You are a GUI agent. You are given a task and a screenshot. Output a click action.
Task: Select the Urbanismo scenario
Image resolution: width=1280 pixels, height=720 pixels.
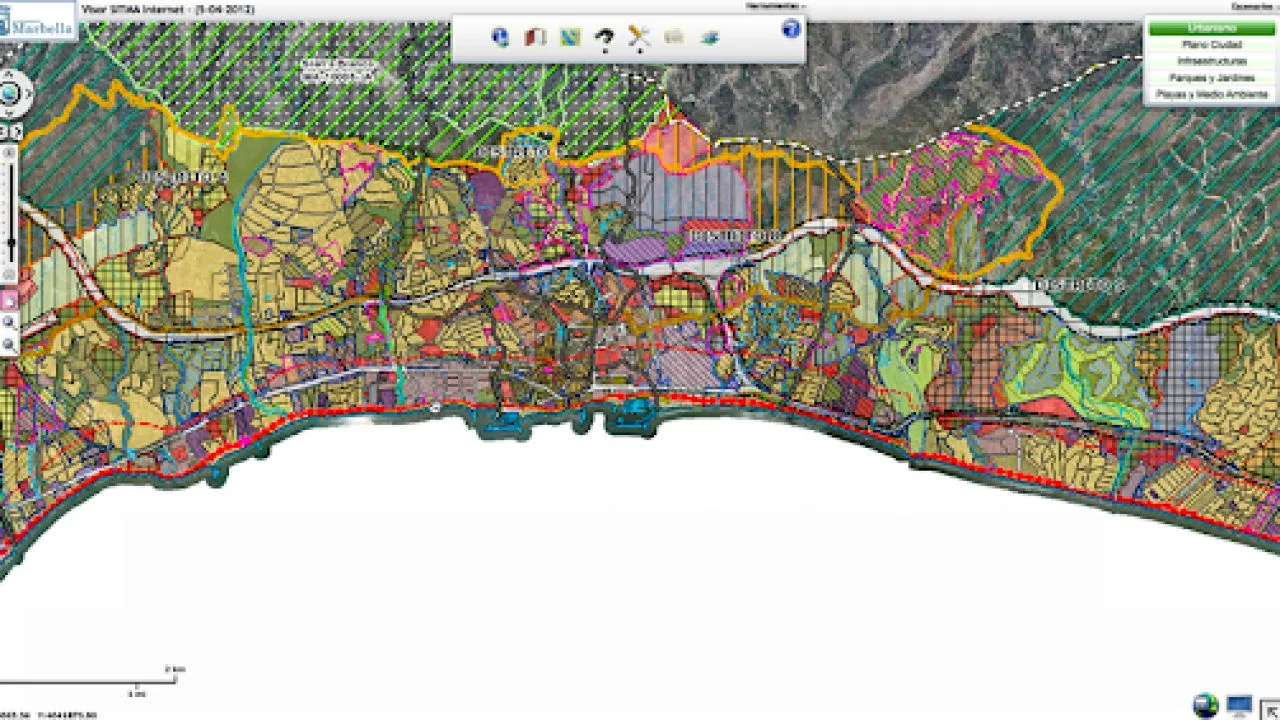1211,29
